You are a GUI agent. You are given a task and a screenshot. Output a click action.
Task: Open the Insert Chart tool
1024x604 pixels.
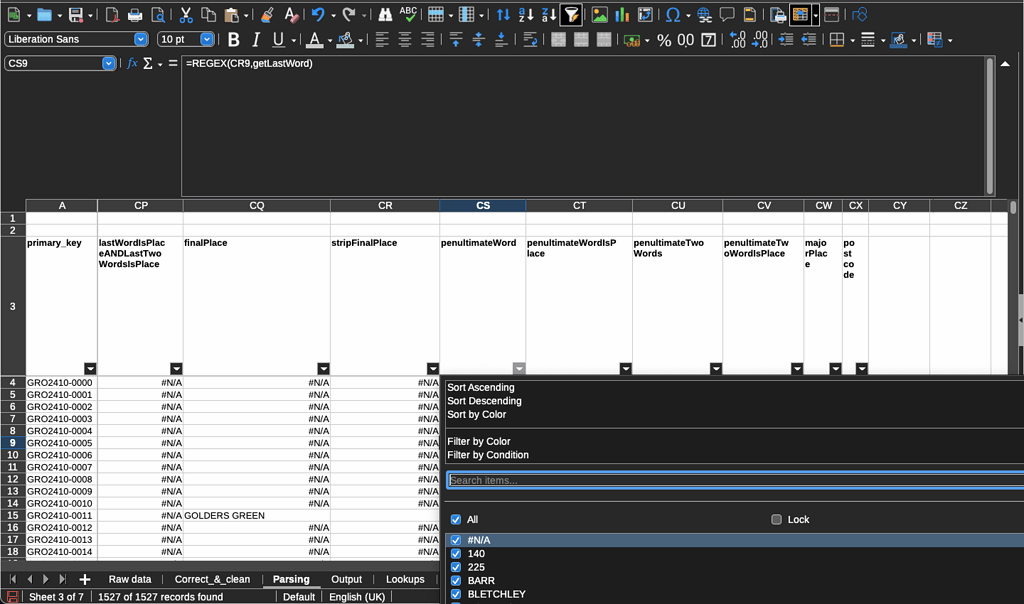point(621,14)
